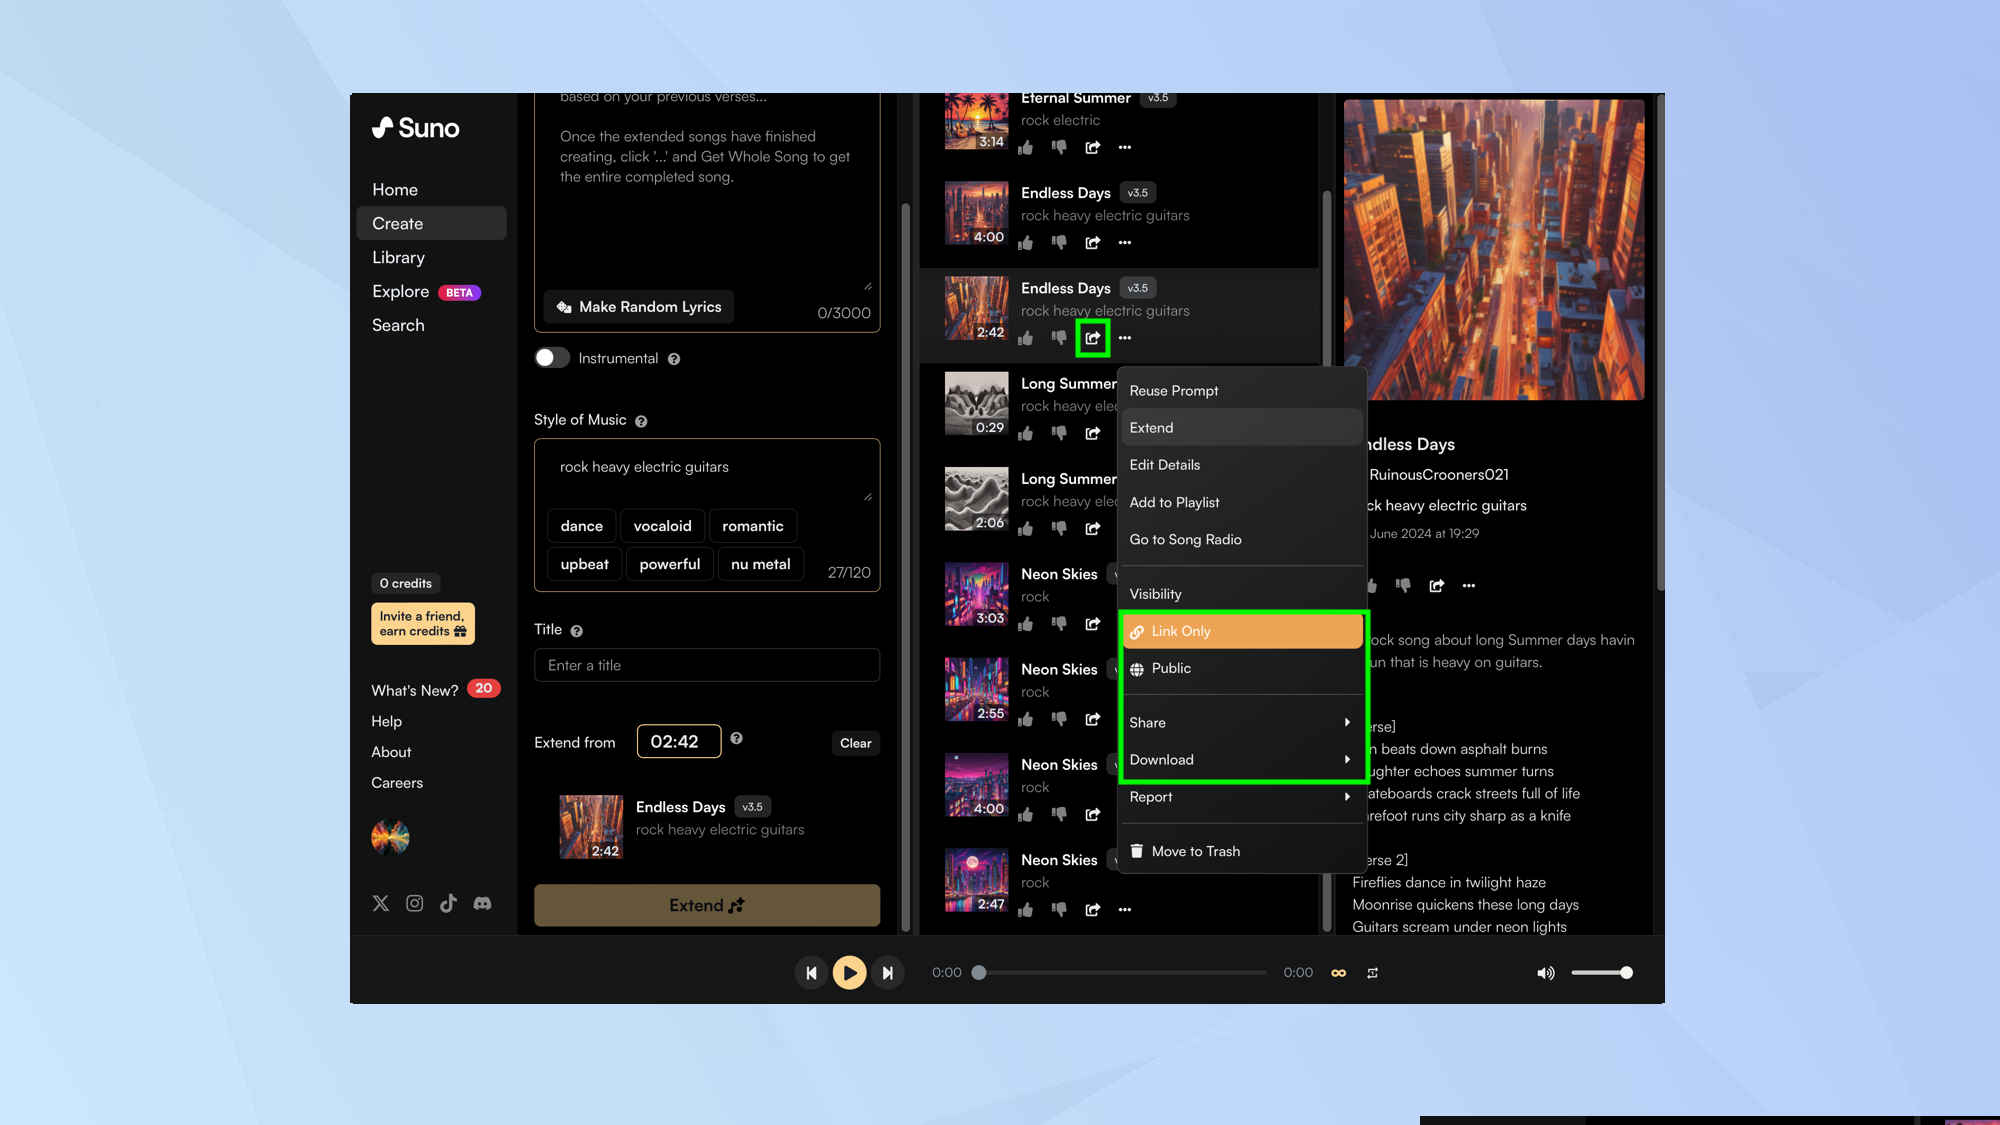Expand the Report submenu
This screenshot has height=1125, width=2000.
tap(1240, 797)
